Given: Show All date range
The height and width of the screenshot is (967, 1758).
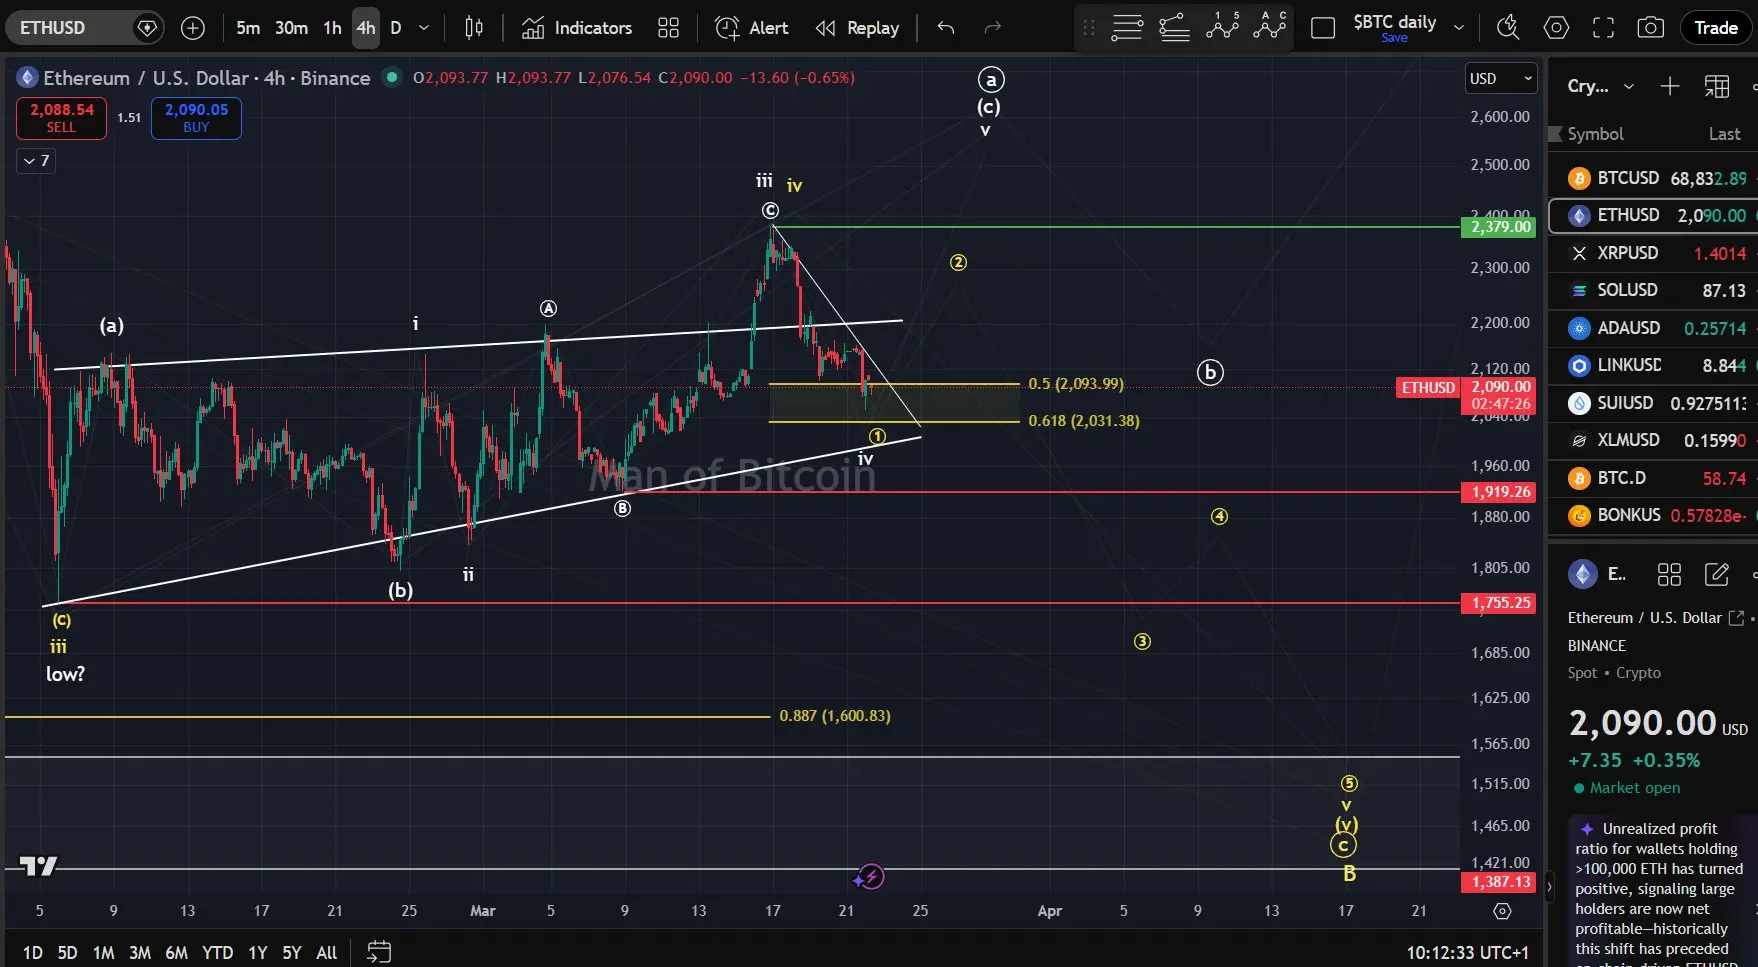Looking at the screenshot, I should click(326, 952).
